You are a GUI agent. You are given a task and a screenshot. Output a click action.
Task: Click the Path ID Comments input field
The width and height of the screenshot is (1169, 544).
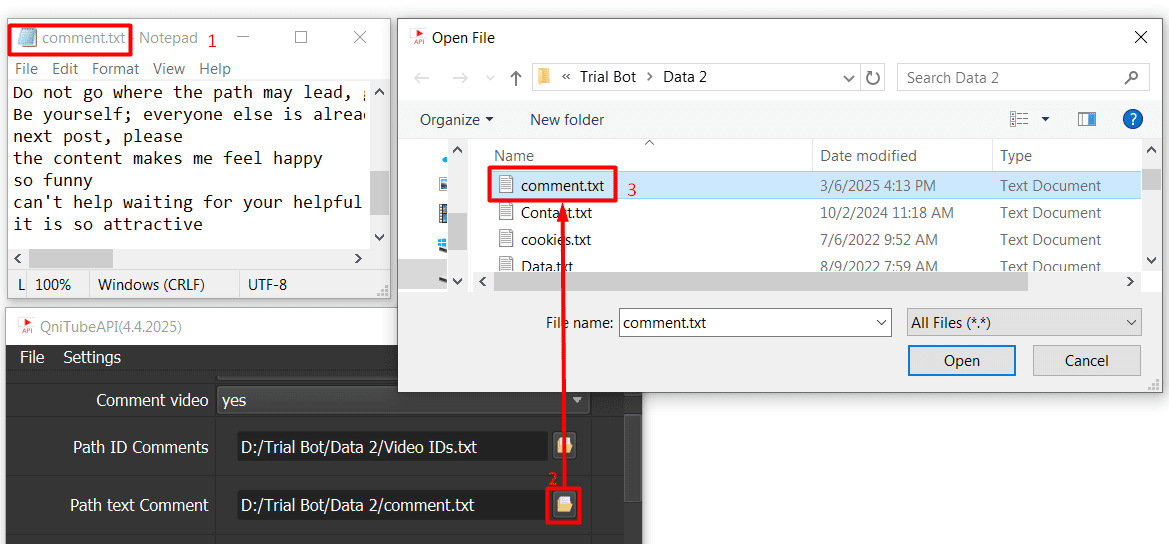coord(393,446)
